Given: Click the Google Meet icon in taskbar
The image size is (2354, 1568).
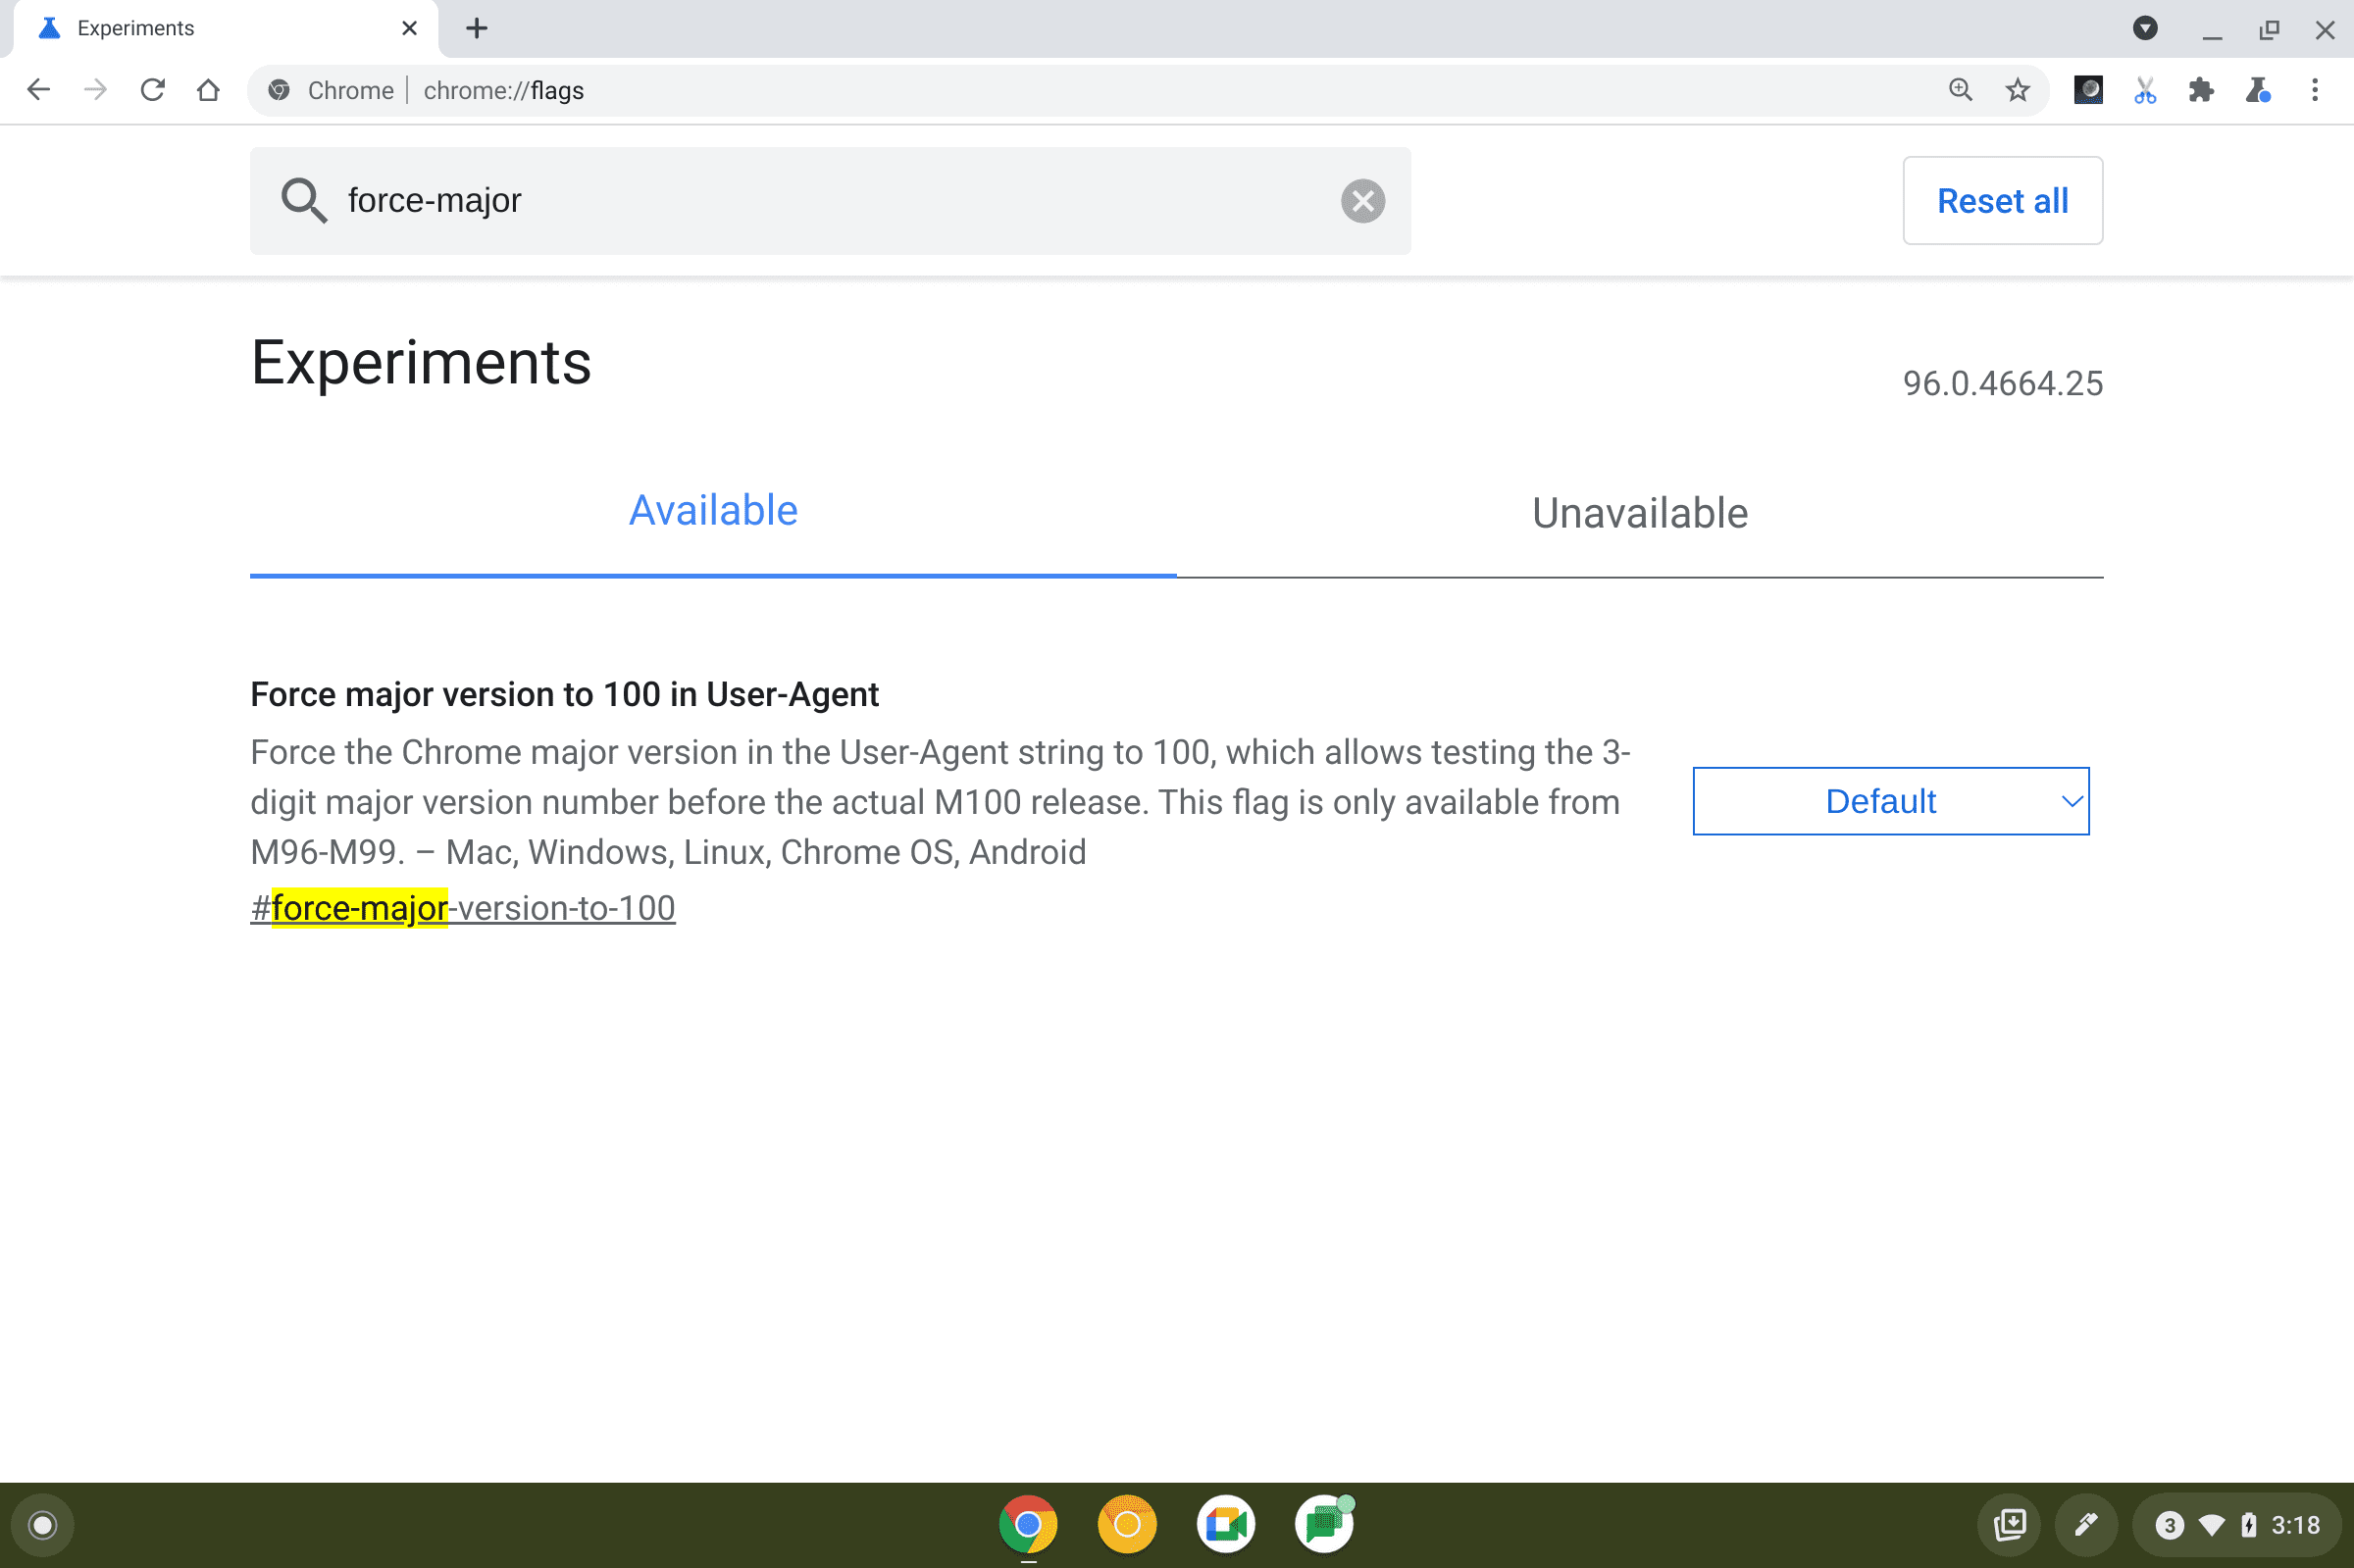Looking at the screenshot, I should (x=1225, y=1523).
